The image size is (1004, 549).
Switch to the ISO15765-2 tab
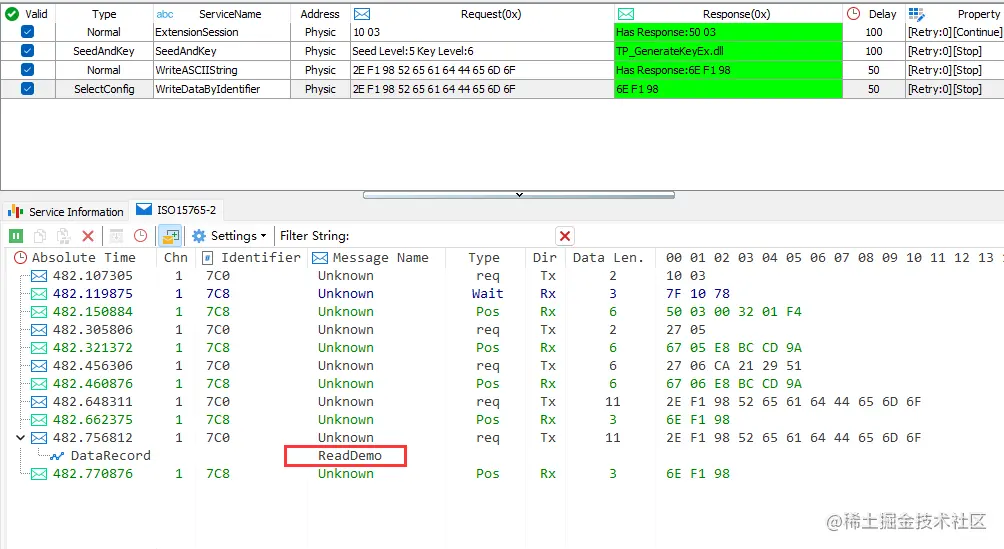coord(177,210)
